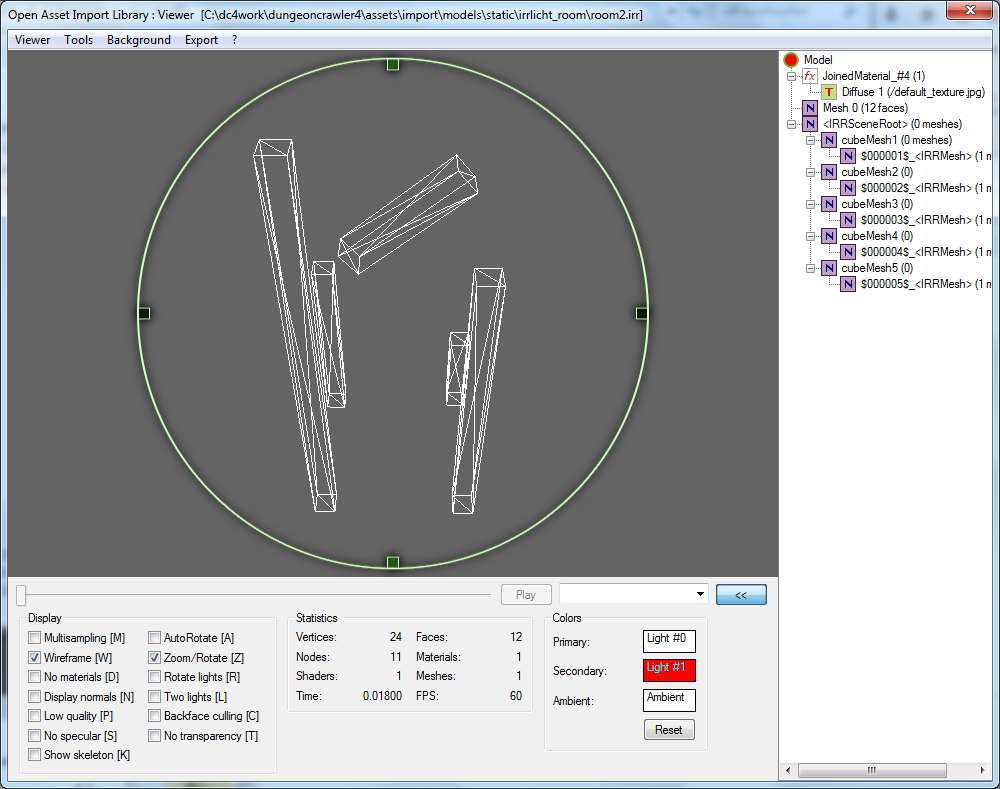Click the animation timeline slider handle

tap(21, 595)
